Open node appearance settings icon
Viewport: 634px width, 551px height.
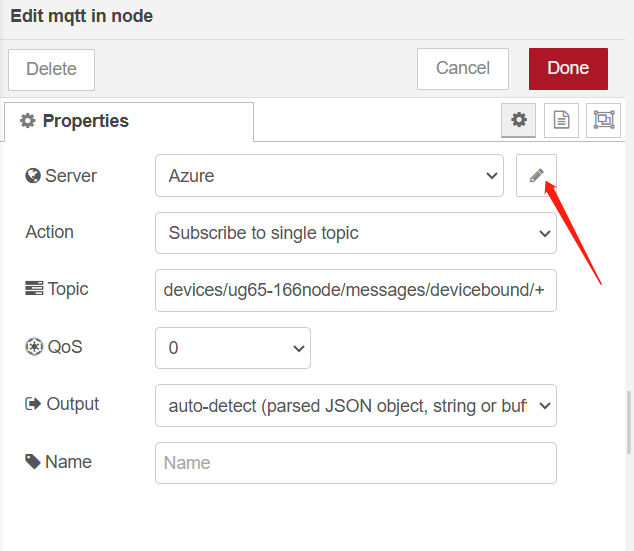(603, 120)
